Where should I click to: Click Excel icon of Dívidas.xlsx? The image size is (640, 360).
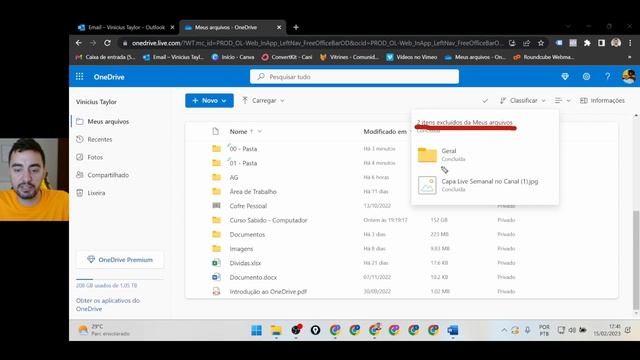(216, 263)
